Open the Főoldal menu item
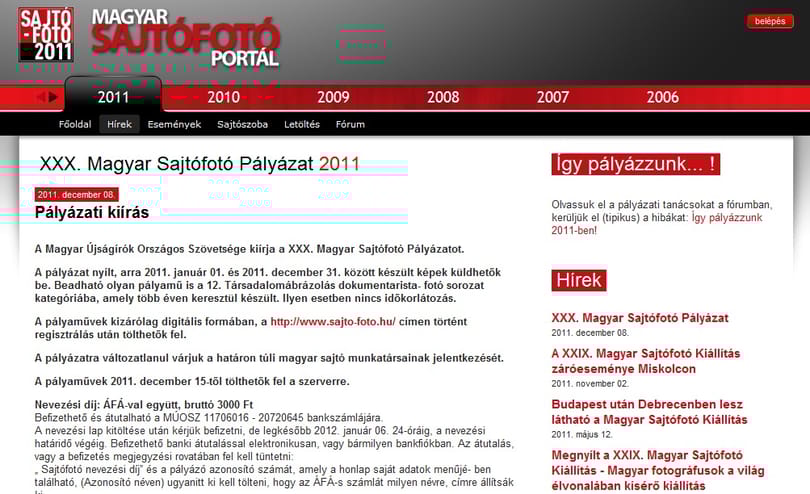The height and width of the screenshot is (494, 810). [75, 125]
